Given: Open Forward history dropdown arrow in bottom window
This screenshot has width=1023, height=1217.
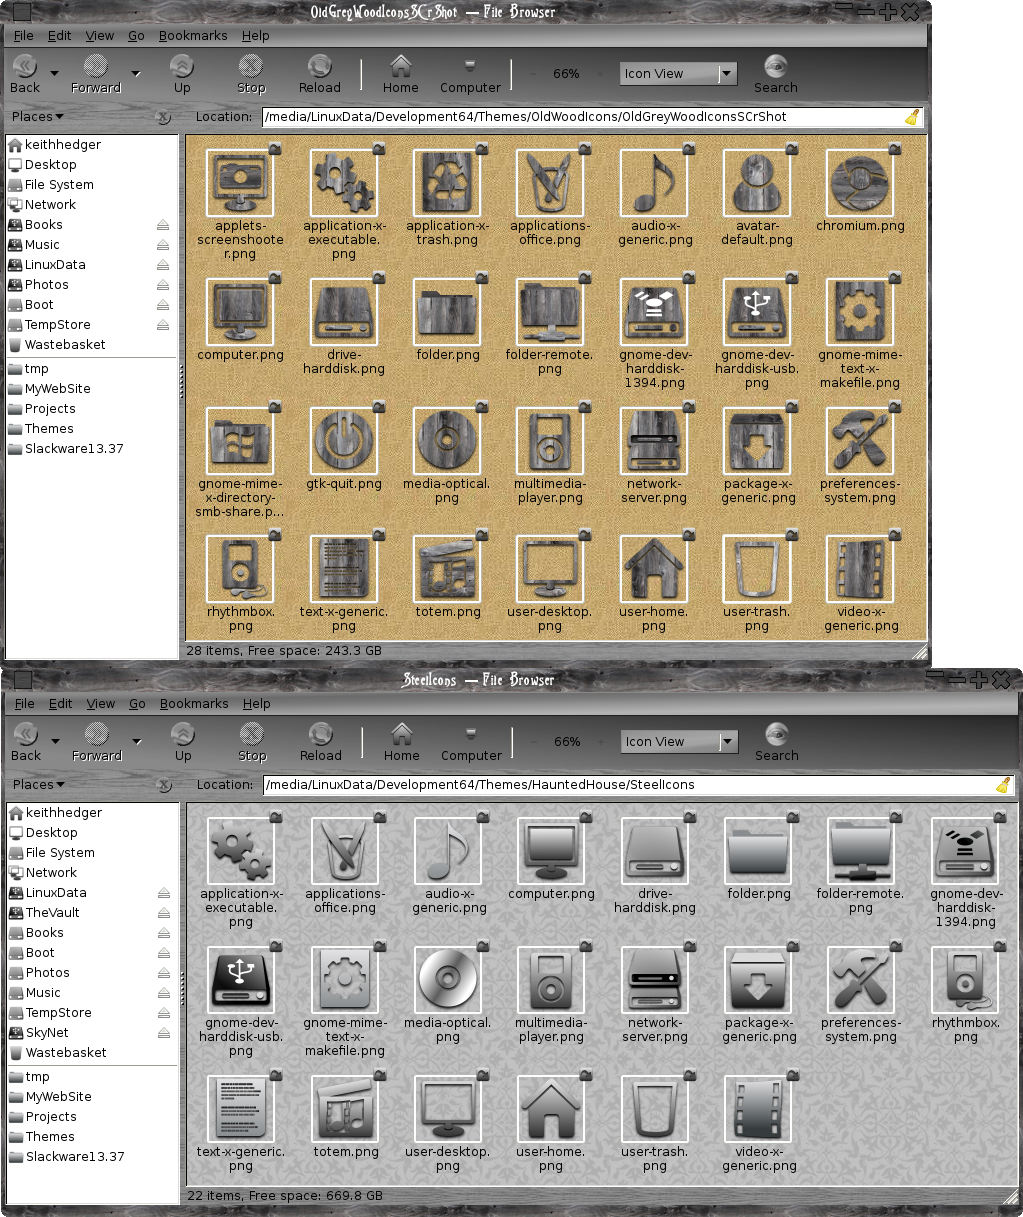Looking at the screenshot, I should pyautogui.click(x=137, y=741).
